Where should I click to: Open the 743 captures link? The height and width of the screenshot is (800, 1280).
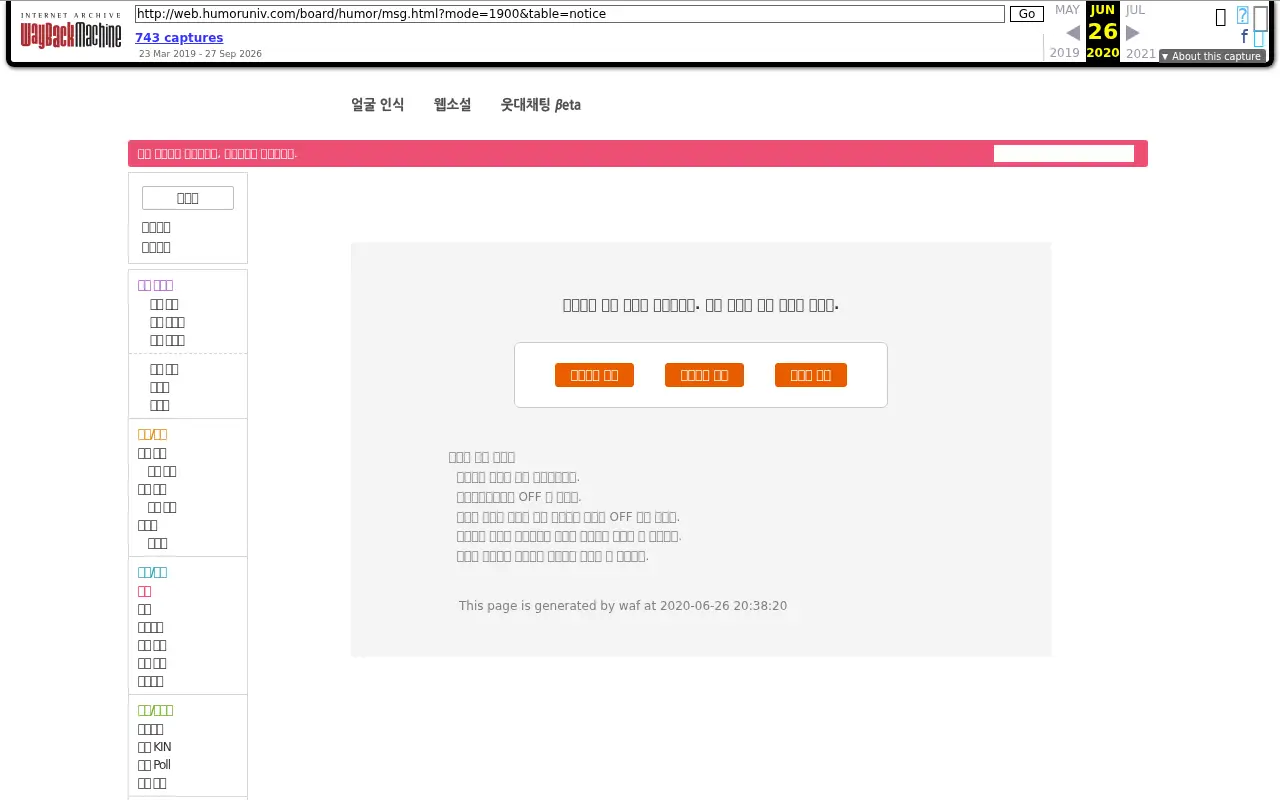click(x=179, y=38)
